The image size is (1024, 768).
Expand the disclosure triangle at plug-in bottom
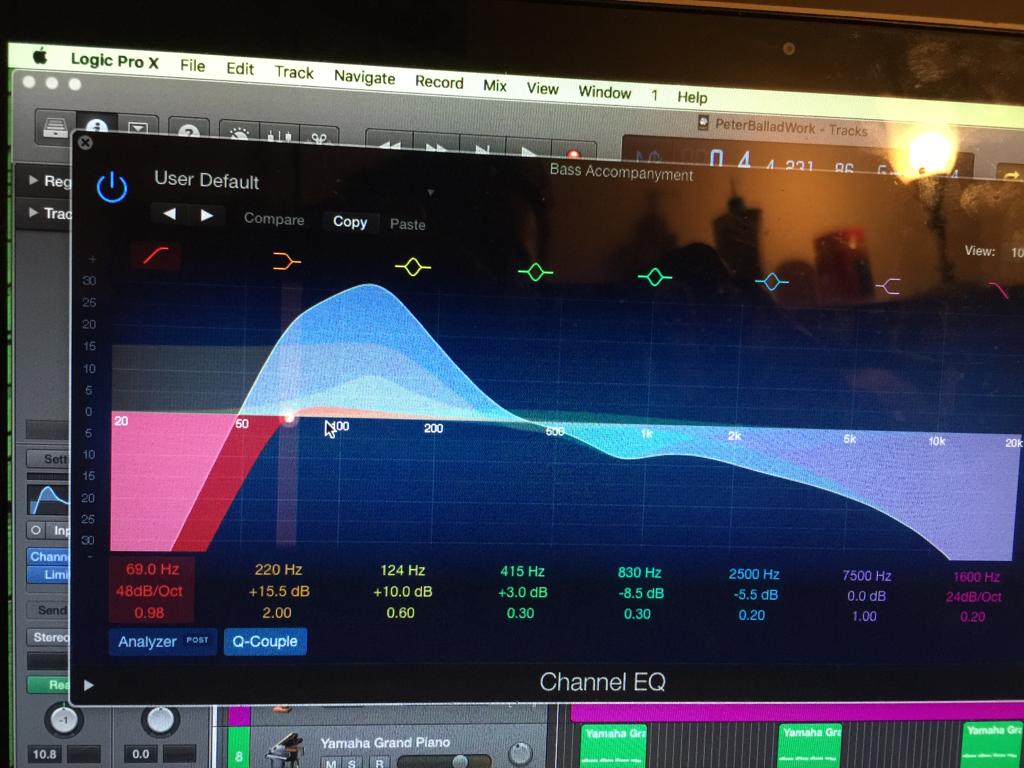(x=89, y=685)
